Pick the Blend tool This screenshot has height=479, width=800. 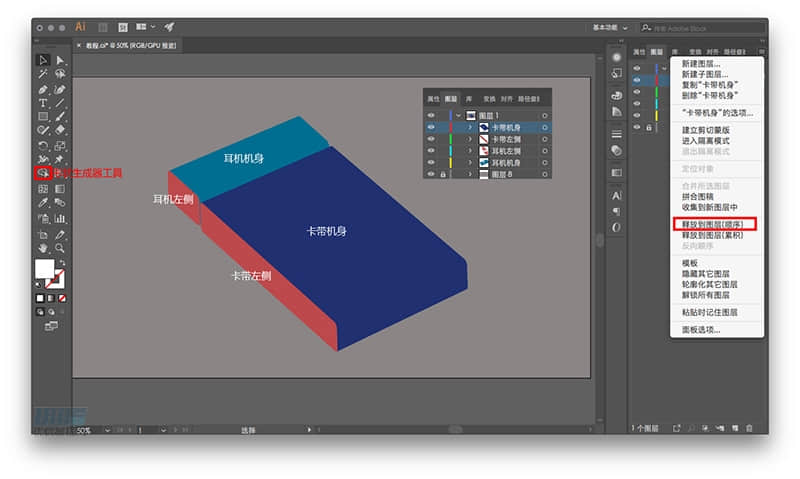click(60, 203)
